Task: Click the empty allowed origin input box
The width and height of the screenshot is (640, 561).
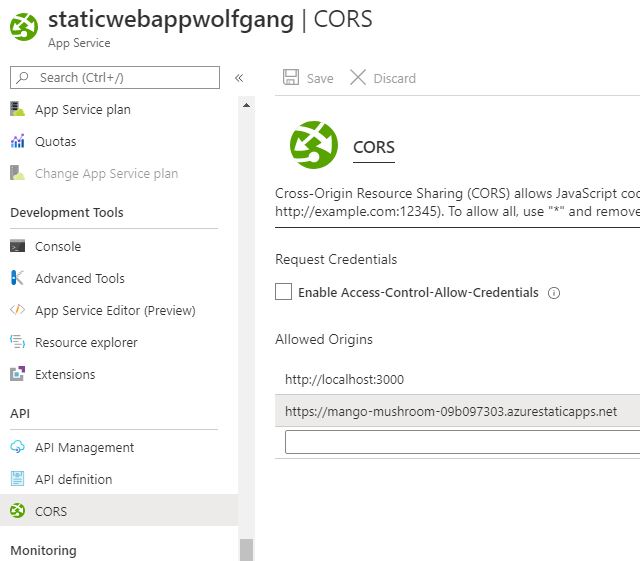Action: point(462,442)
